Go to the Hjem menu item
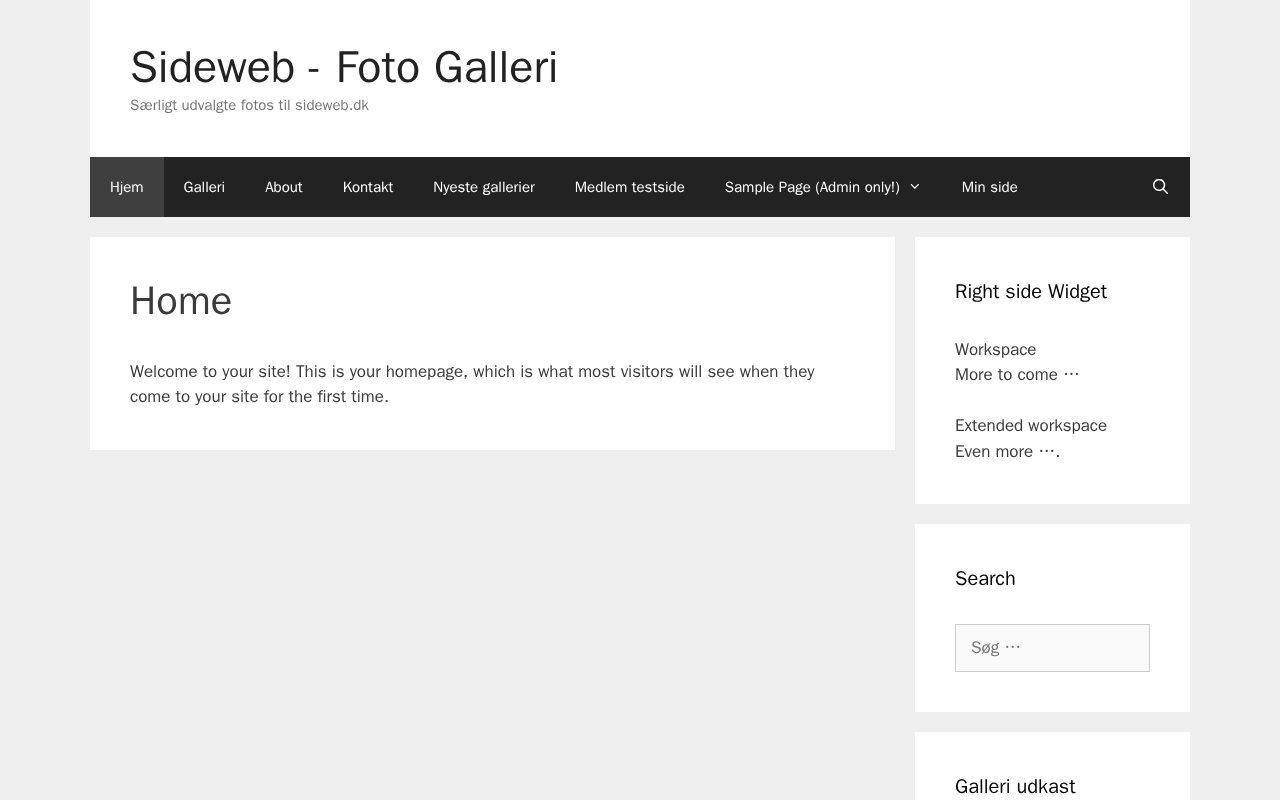The image size is (1280, 800). pos(127,187)
